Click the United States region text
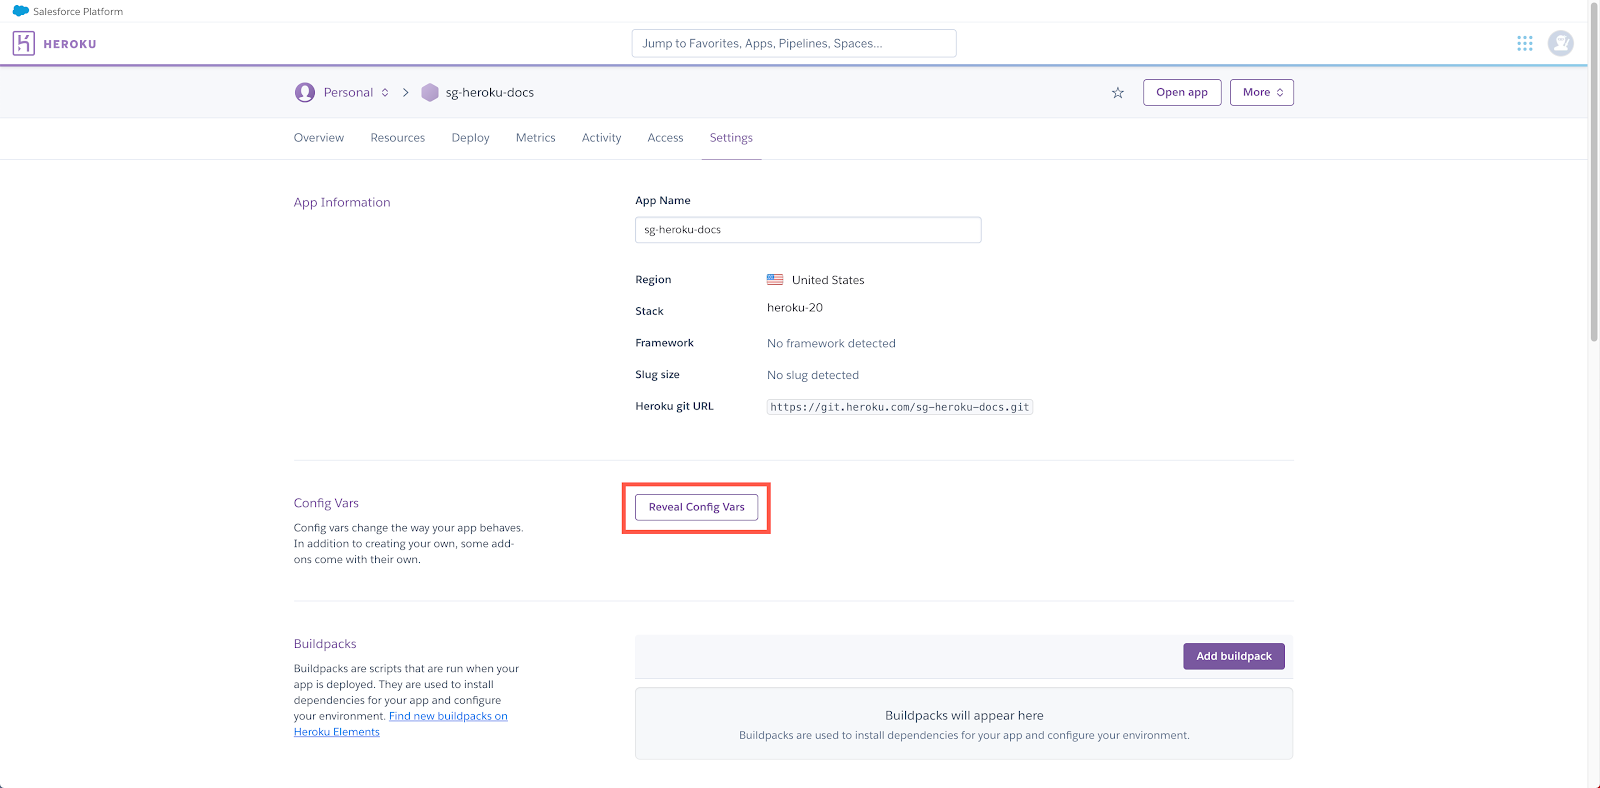 828,280
